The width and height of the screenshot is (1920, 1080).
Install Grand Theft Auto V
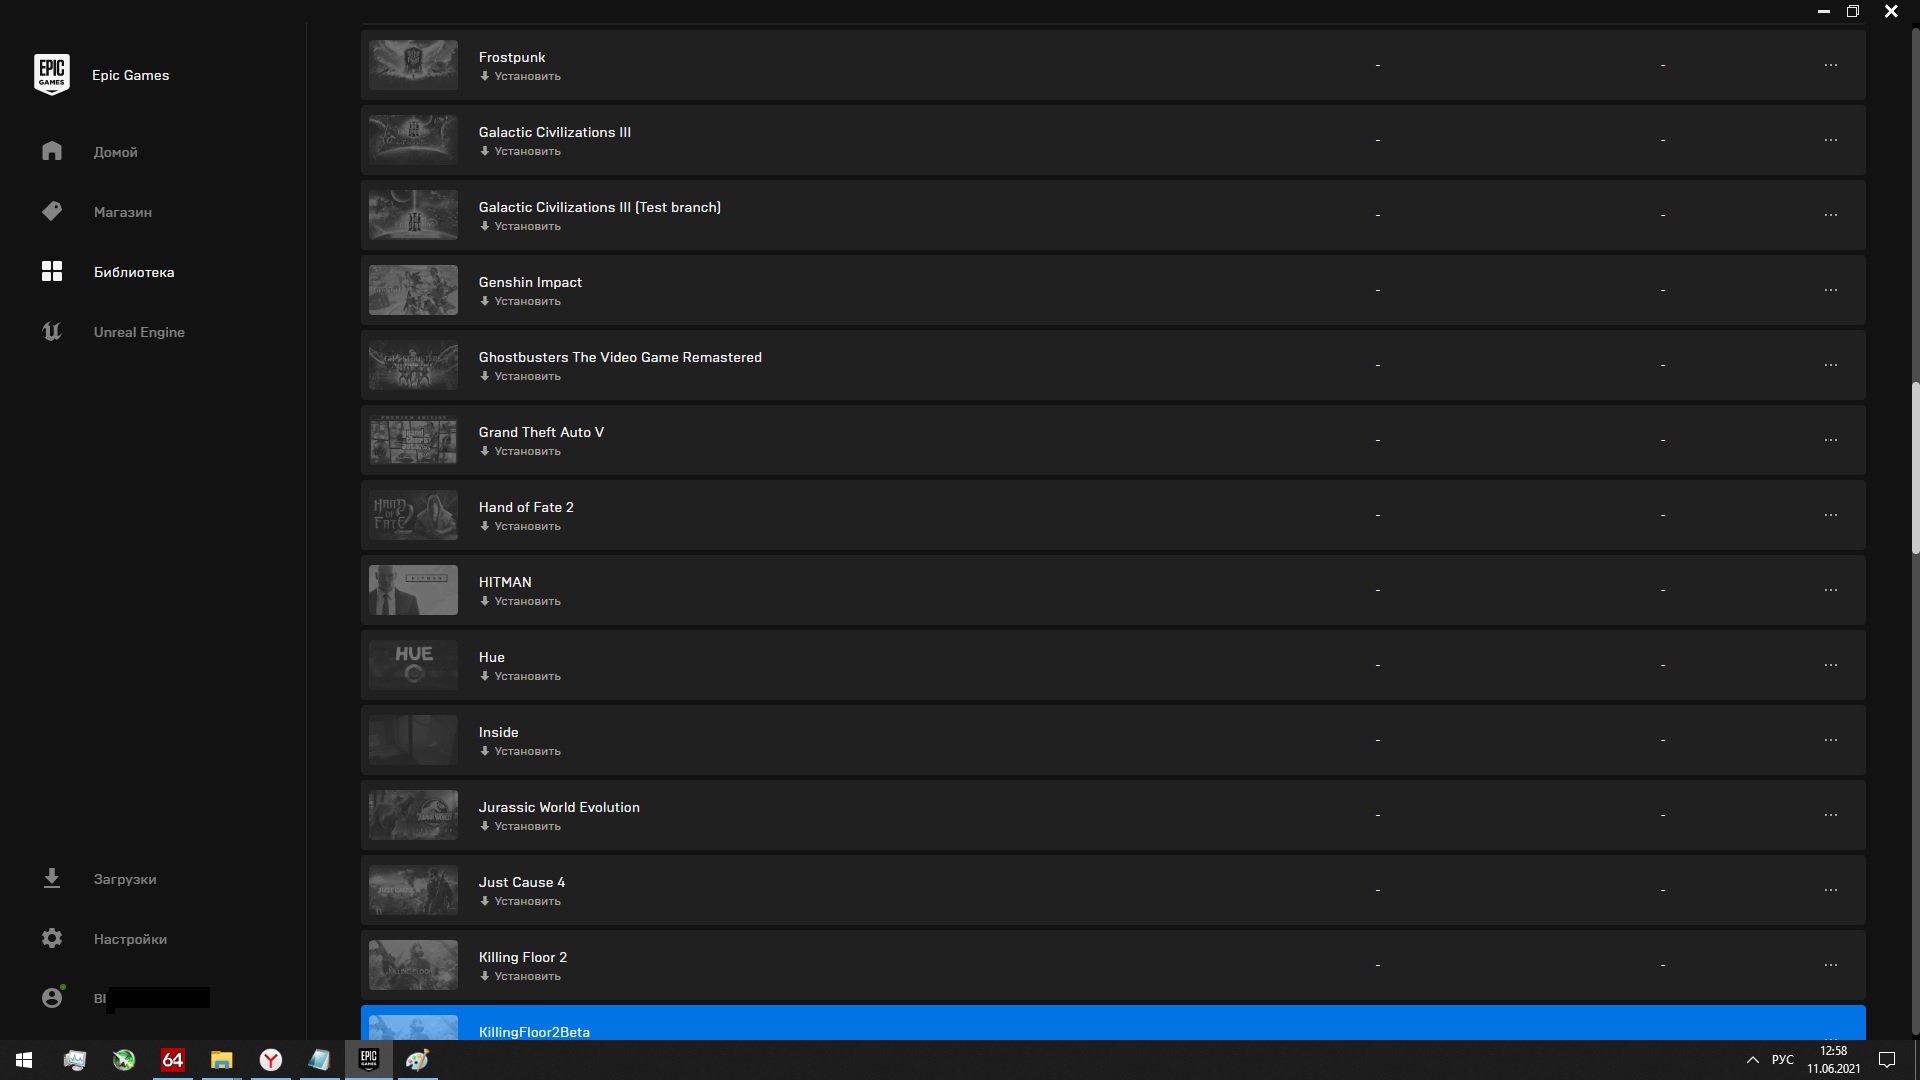[x=520, y=451]
